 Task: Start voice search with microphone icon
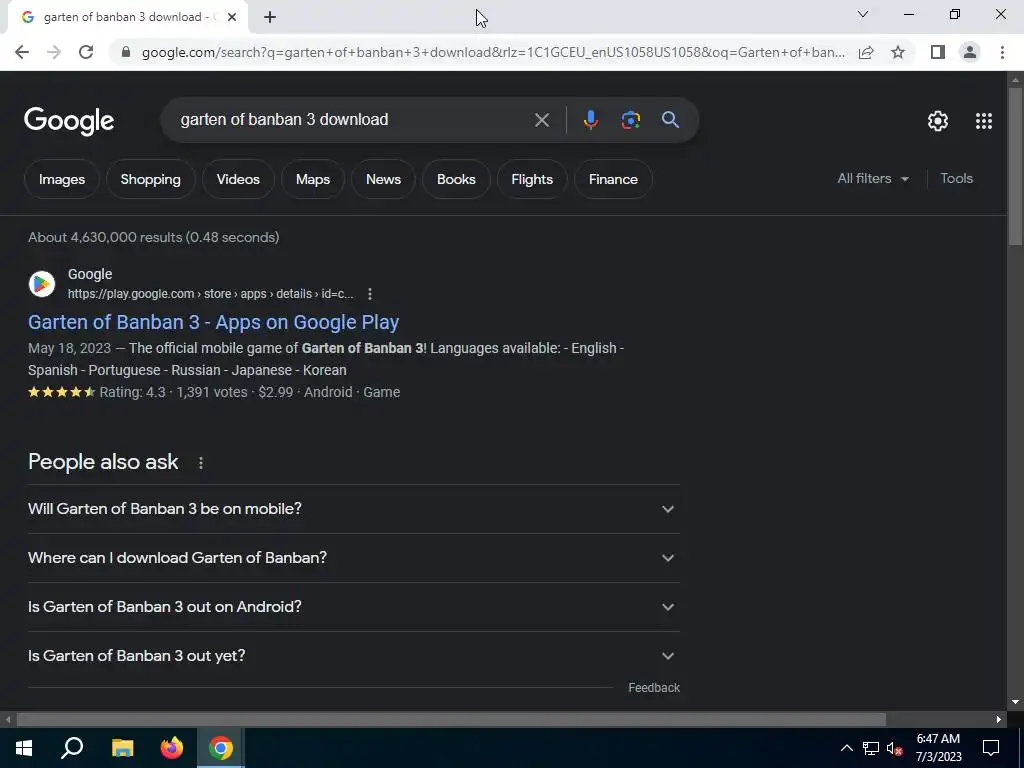coord(590,120)
